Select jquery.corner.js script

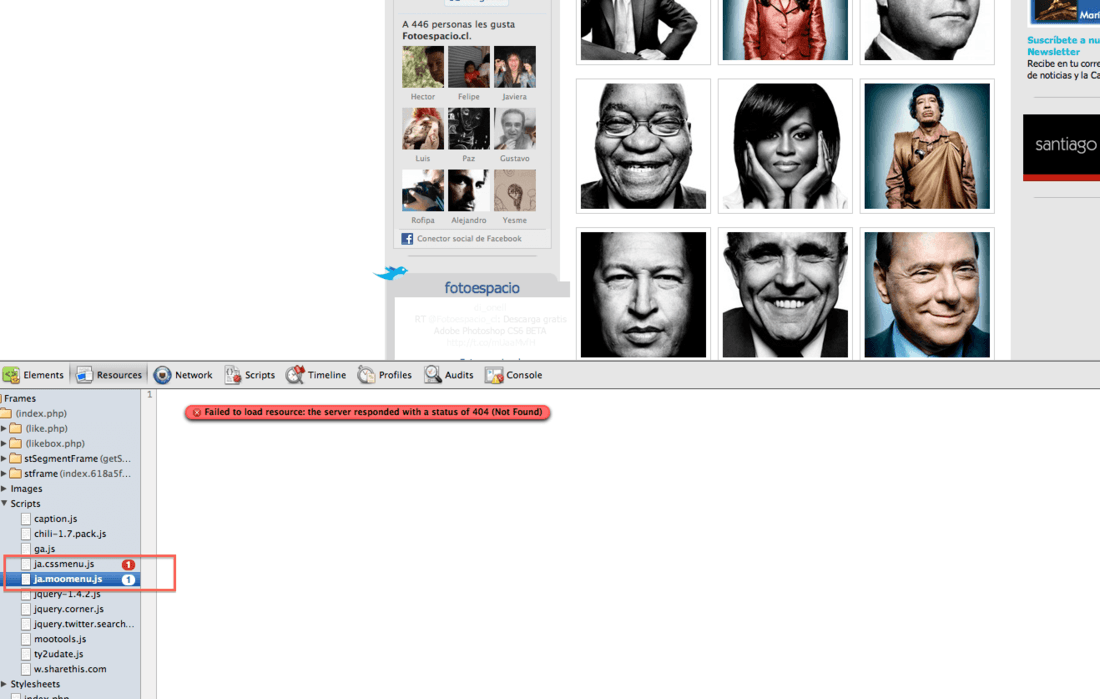[x=69, y=608]
